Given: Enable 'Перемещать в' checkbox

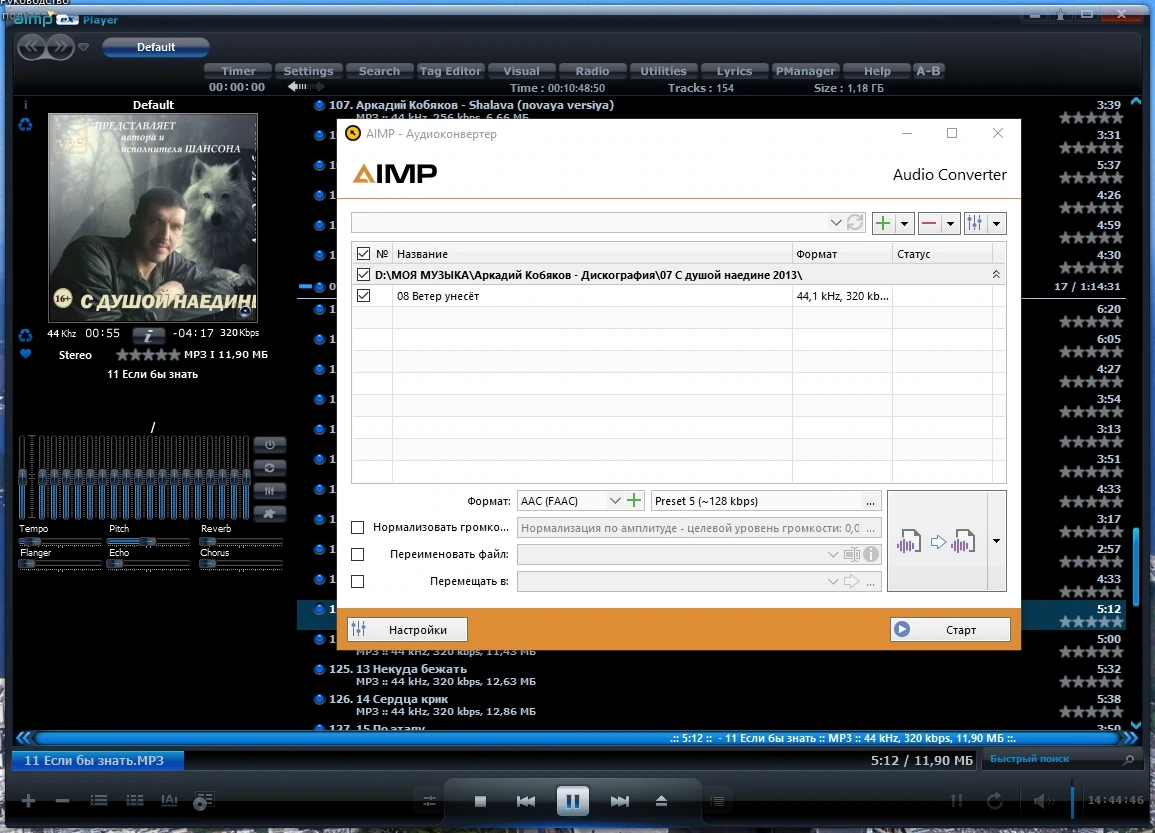Looking at the screenshot, I should tap(358, 582).
